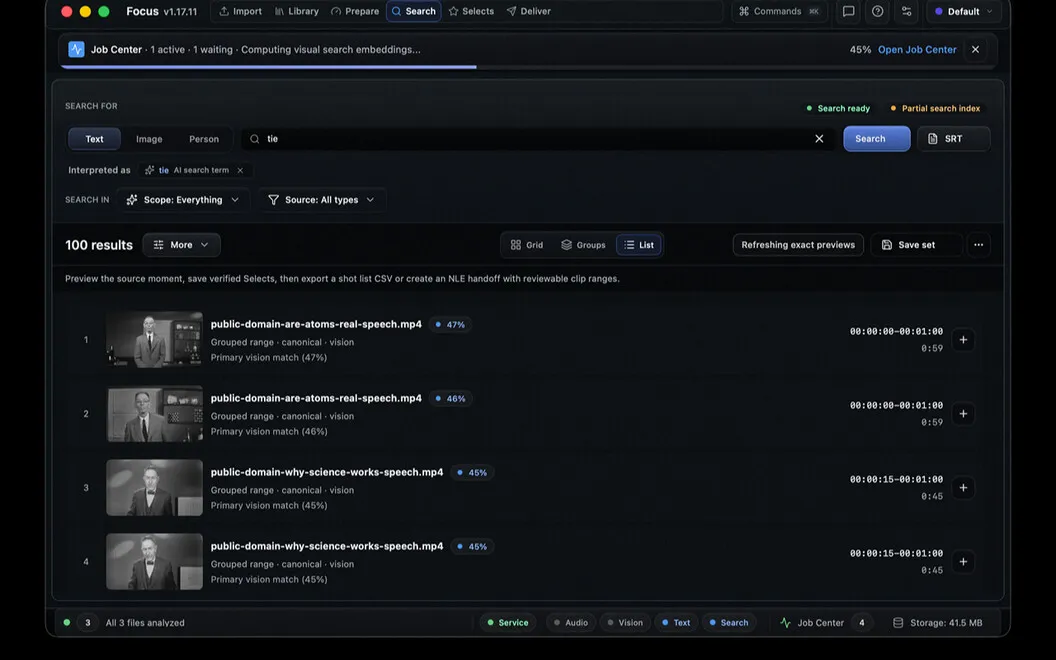Screen dimensions: 1056x660
Task: Open thumbnail of result 4
Action: (154, 562)
